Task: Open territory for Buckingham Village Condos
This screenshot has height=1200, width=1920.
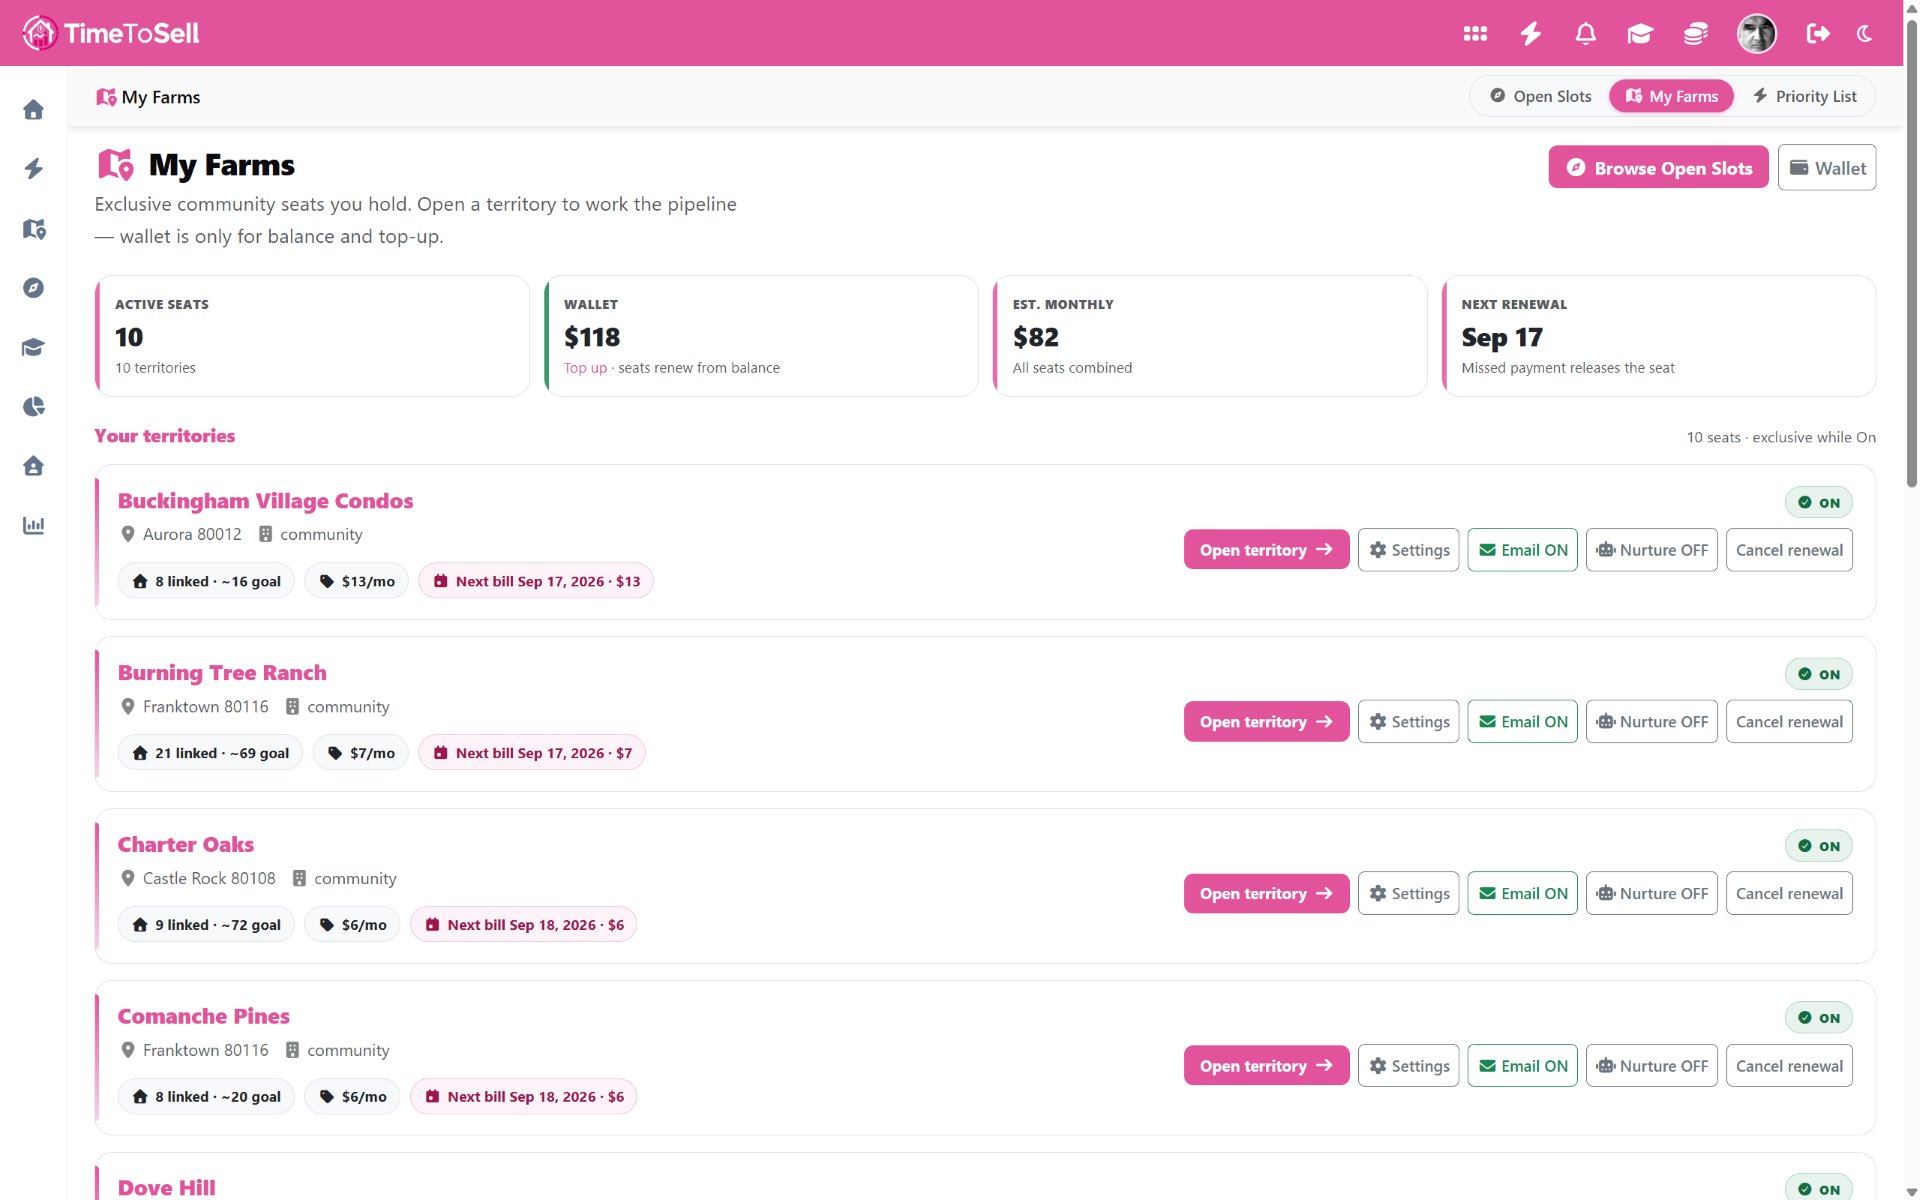Action: tap(1266, 550)
